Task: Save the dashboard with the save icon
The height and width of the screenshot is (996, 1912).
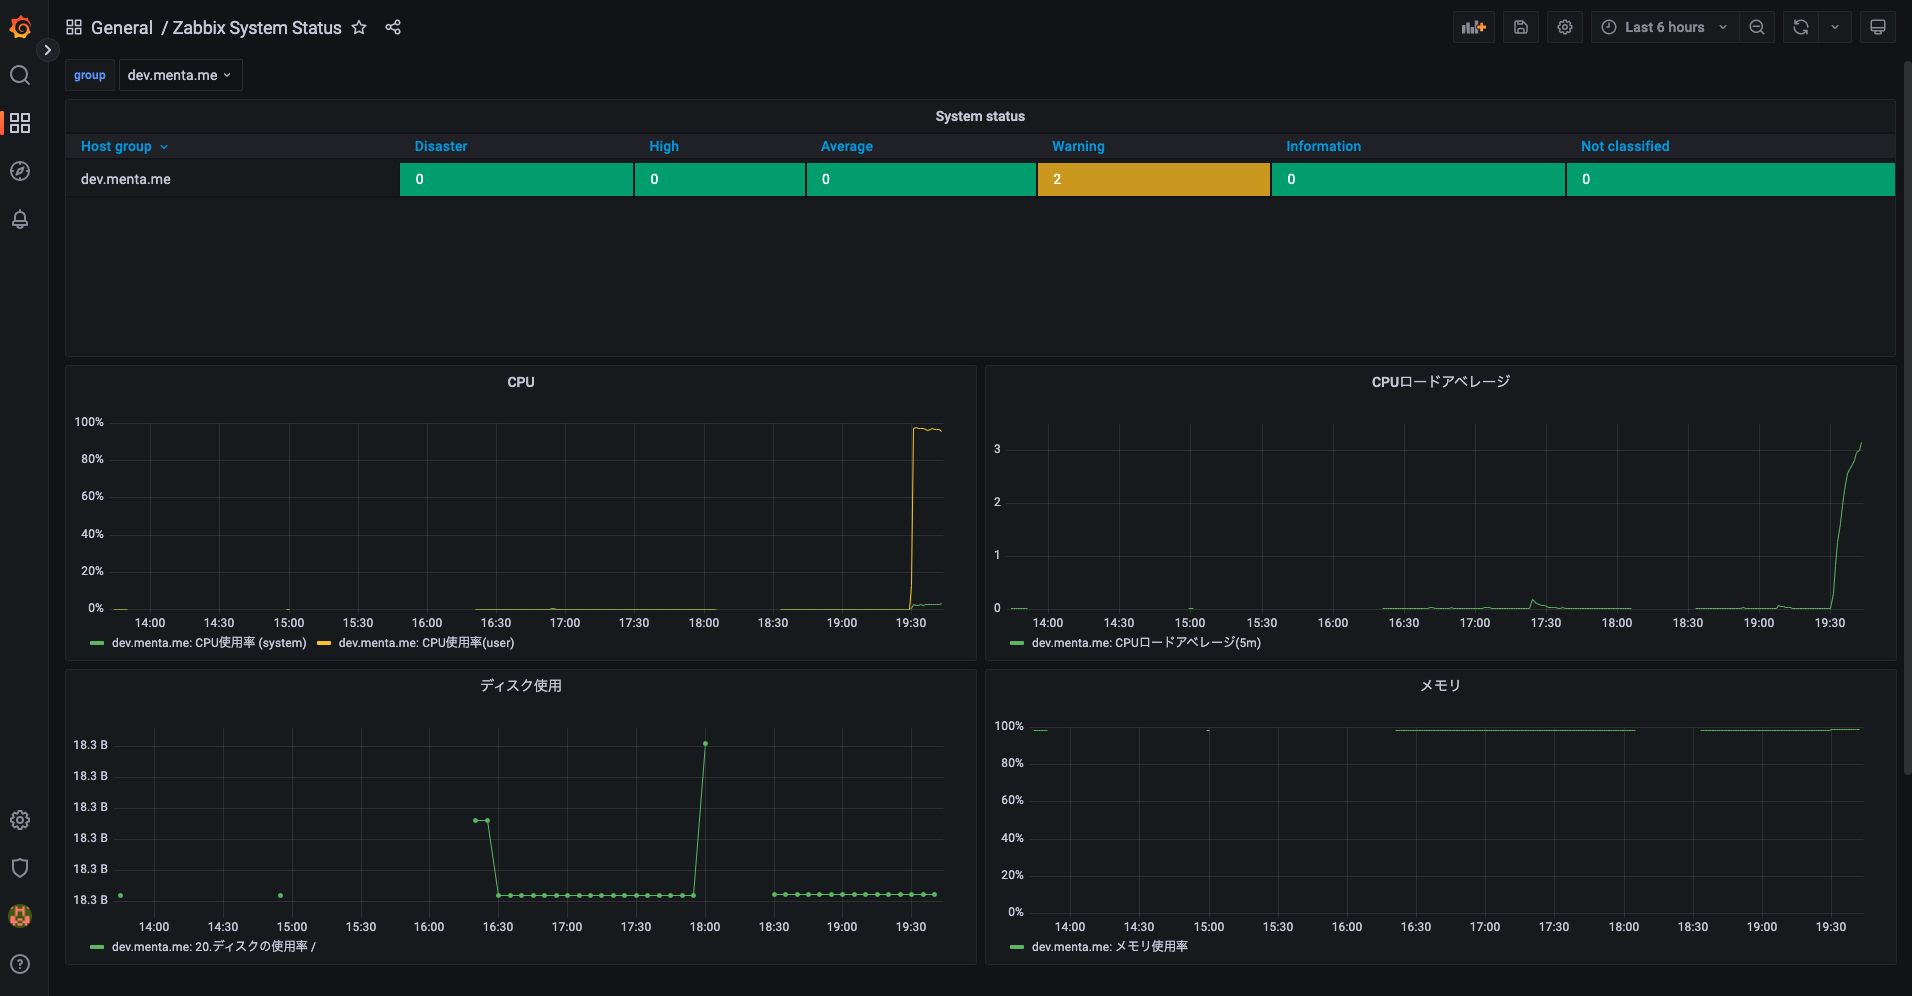Action: pyautogui.click(x=1521, y=28)
